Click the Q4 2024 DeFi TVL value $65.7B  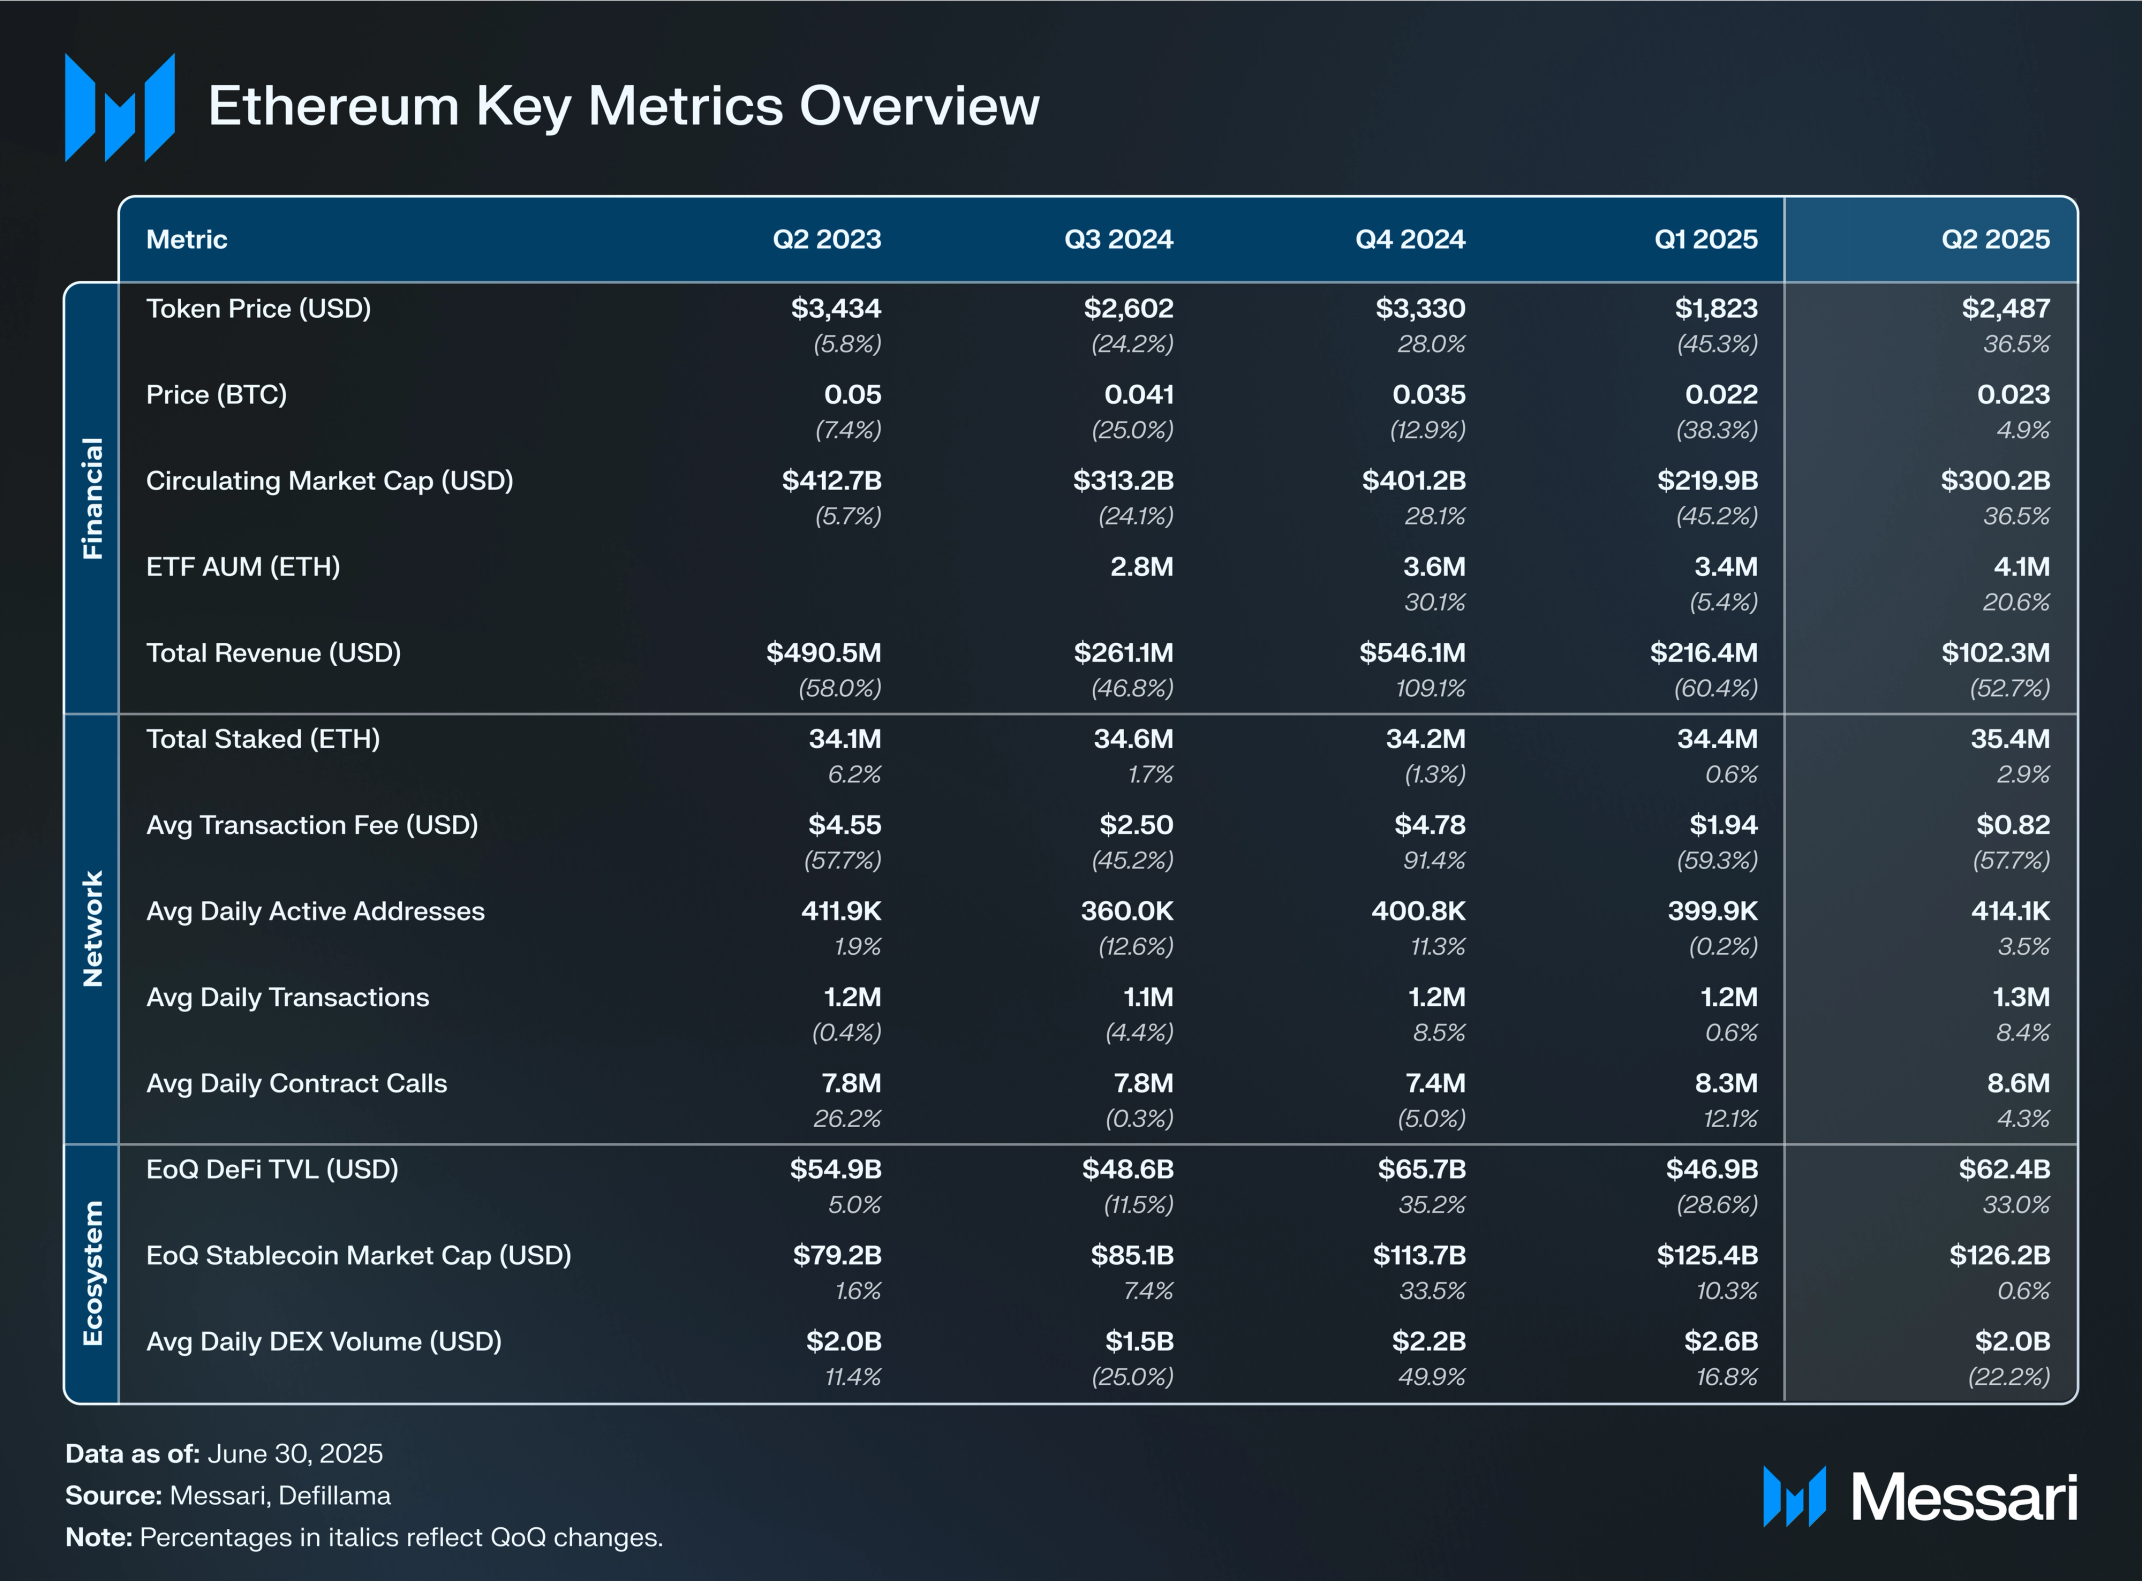(1421, 1169)
